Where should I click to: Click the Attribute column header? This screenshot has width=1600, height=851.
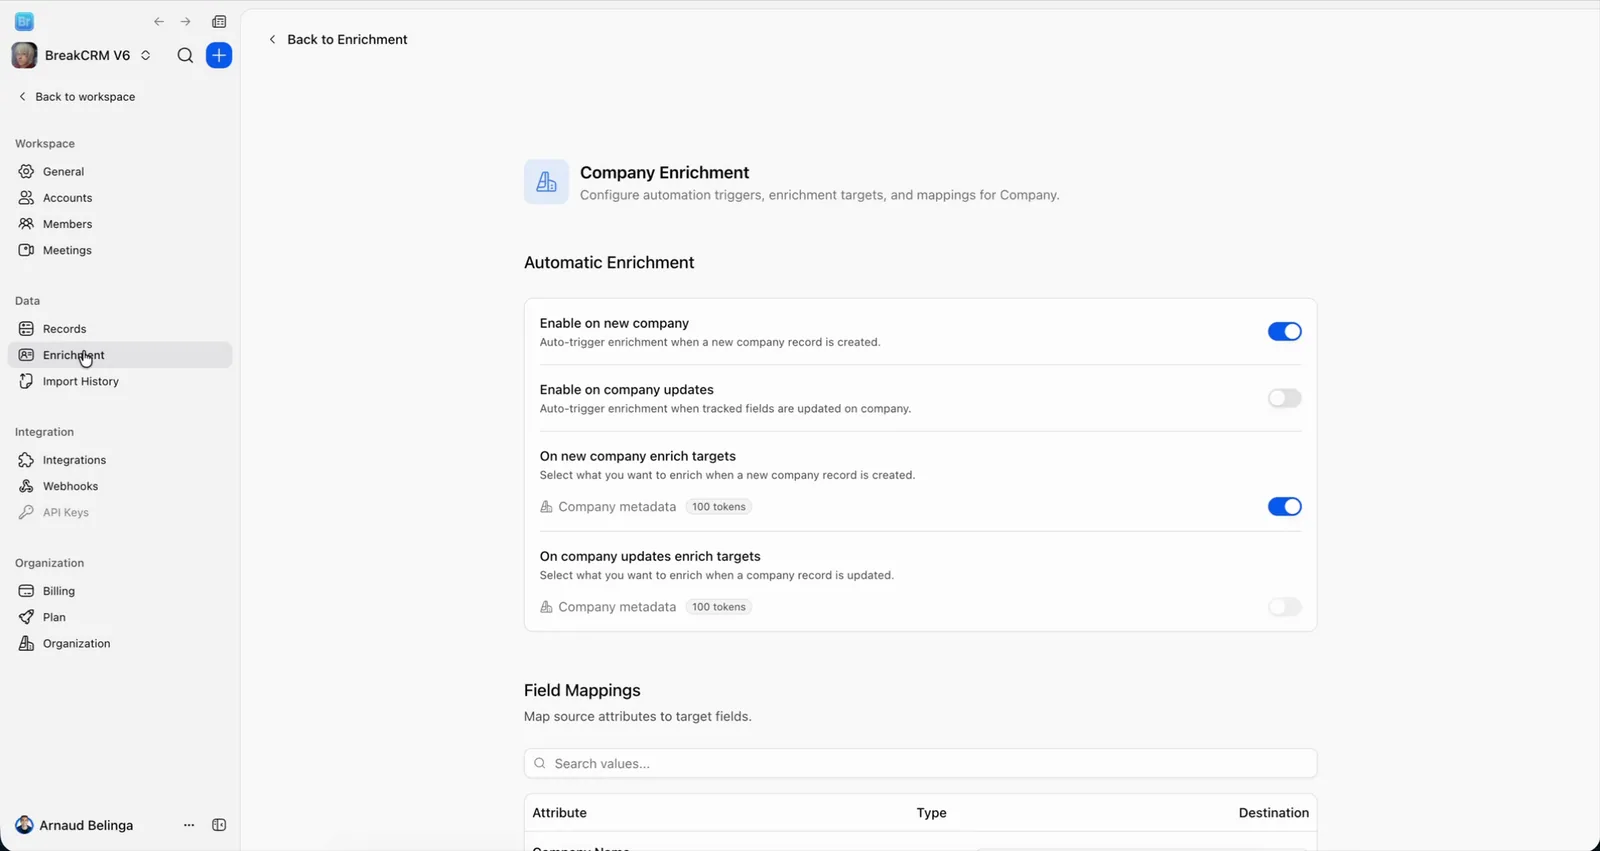[559, 813]
